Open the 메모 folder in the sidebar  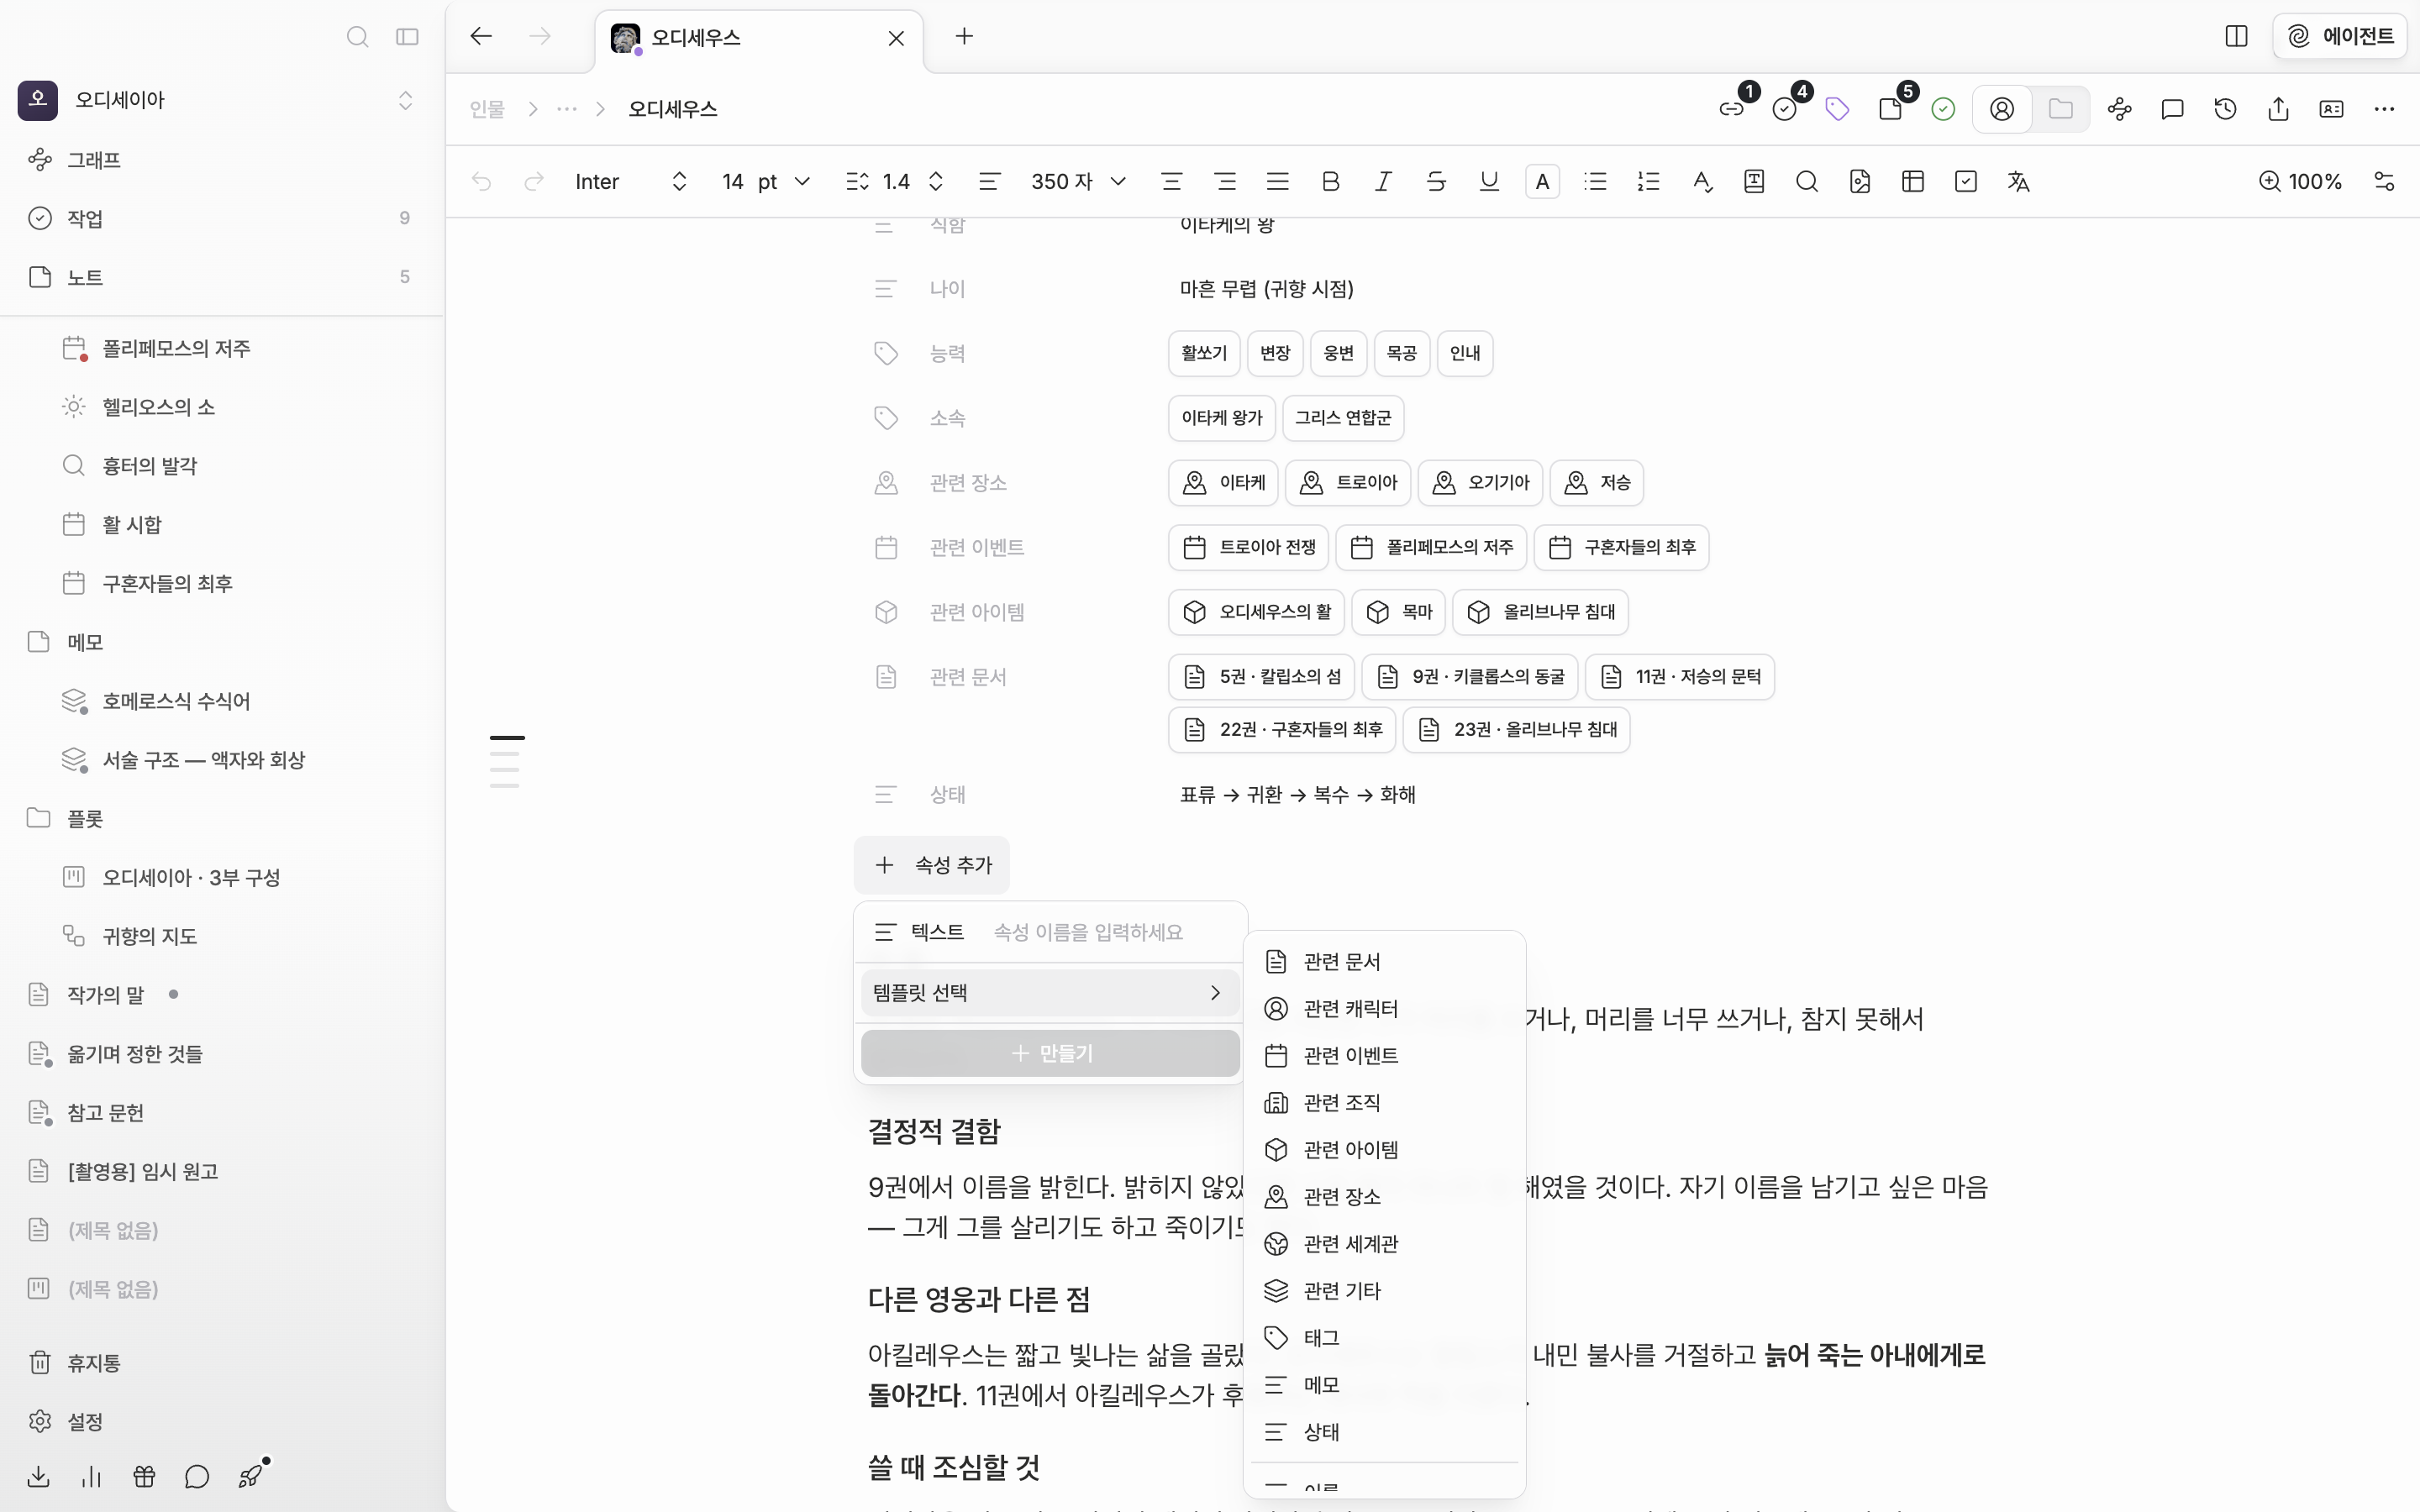221,642
